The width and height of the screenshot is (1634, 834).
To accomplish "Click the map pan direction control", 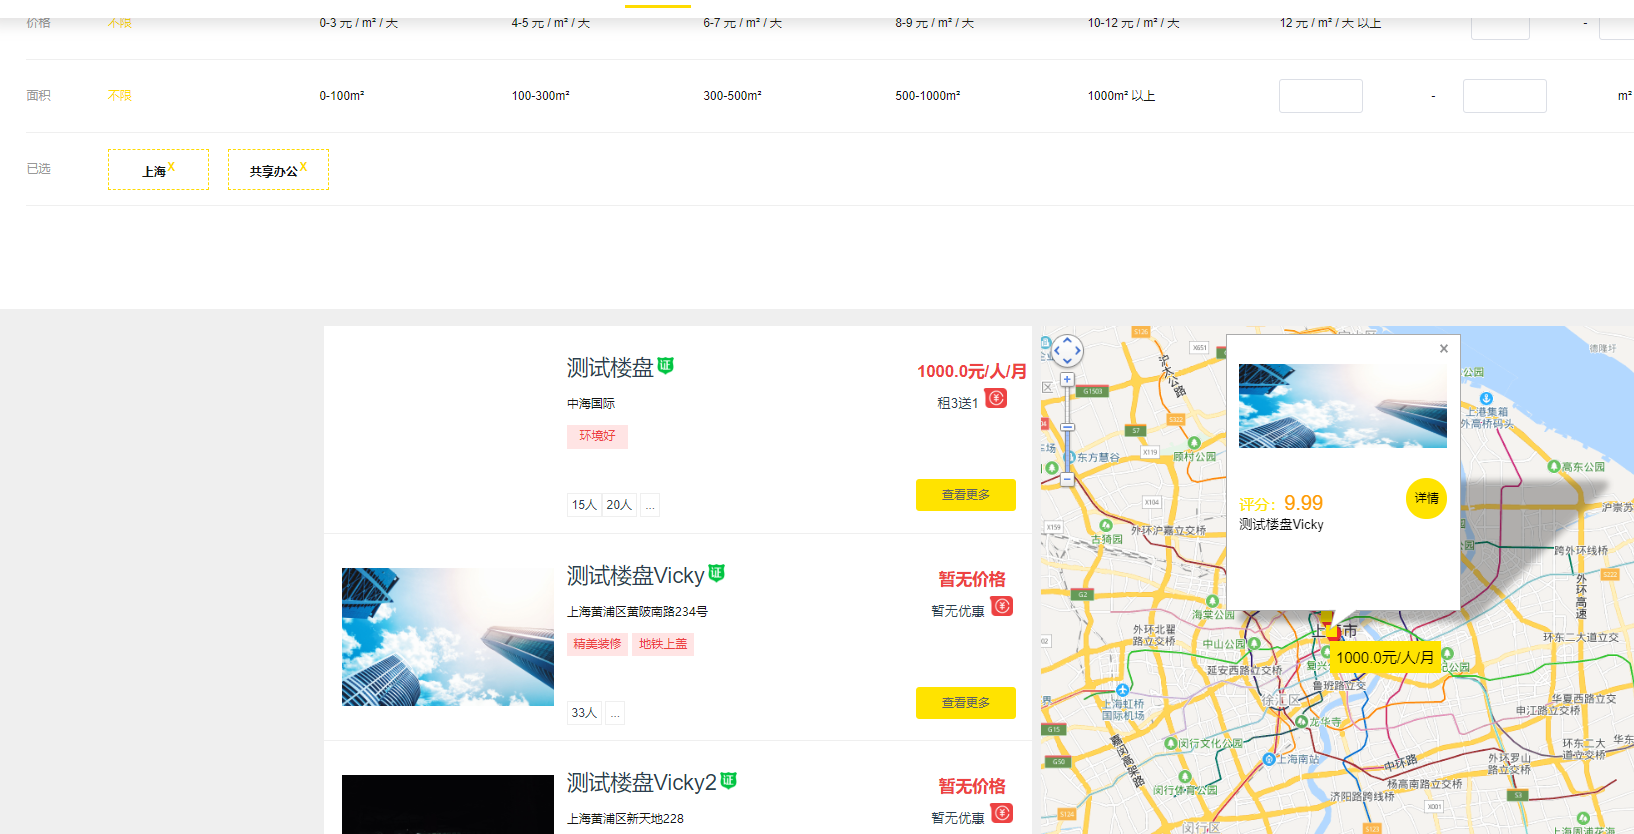I will [x=1067, y=351].
